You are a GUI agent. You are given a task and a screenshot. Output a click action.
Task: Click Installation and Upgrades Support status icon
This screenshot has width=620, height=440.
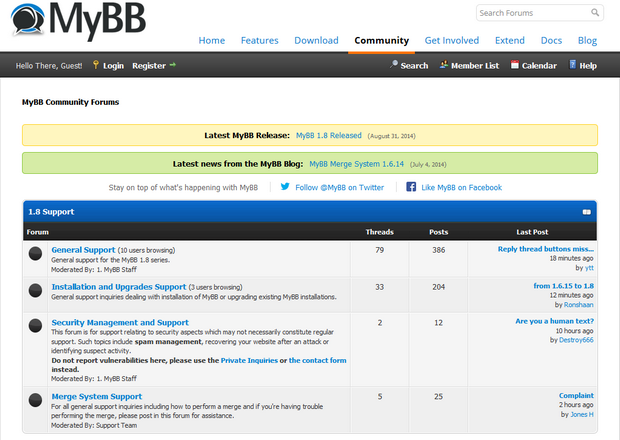(x=35, y=290)
